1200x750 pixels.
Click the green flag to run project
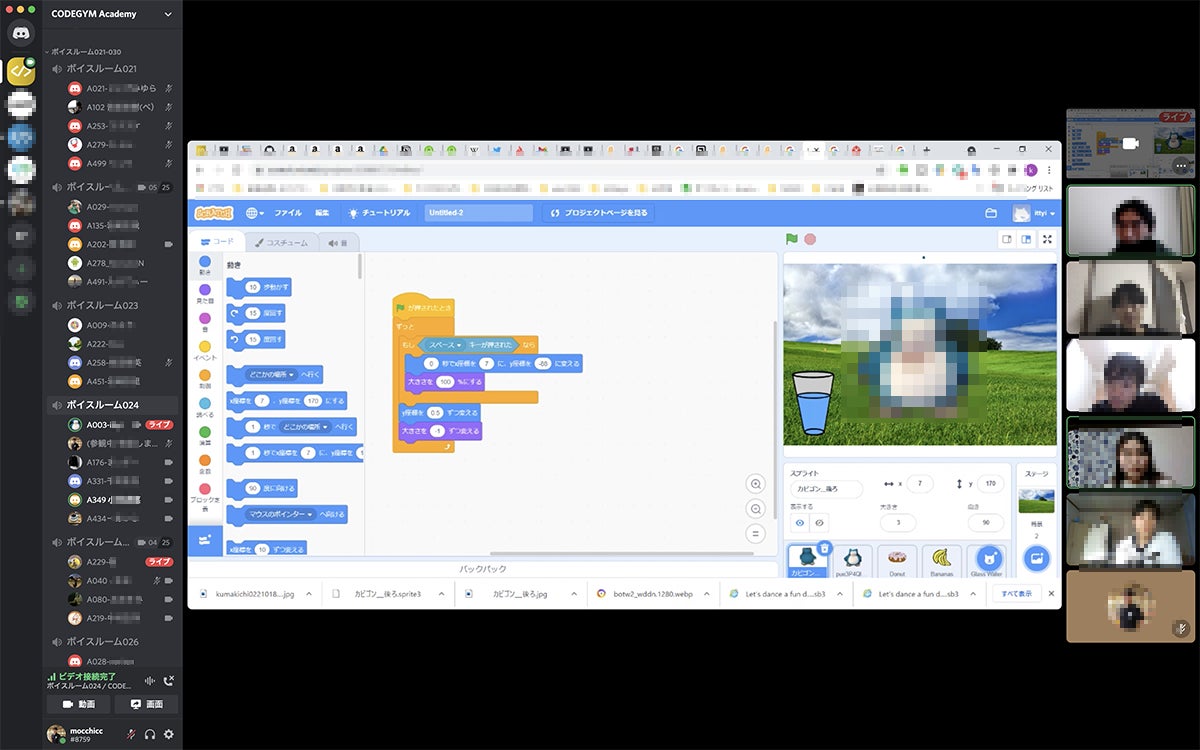tap(792, 239)
